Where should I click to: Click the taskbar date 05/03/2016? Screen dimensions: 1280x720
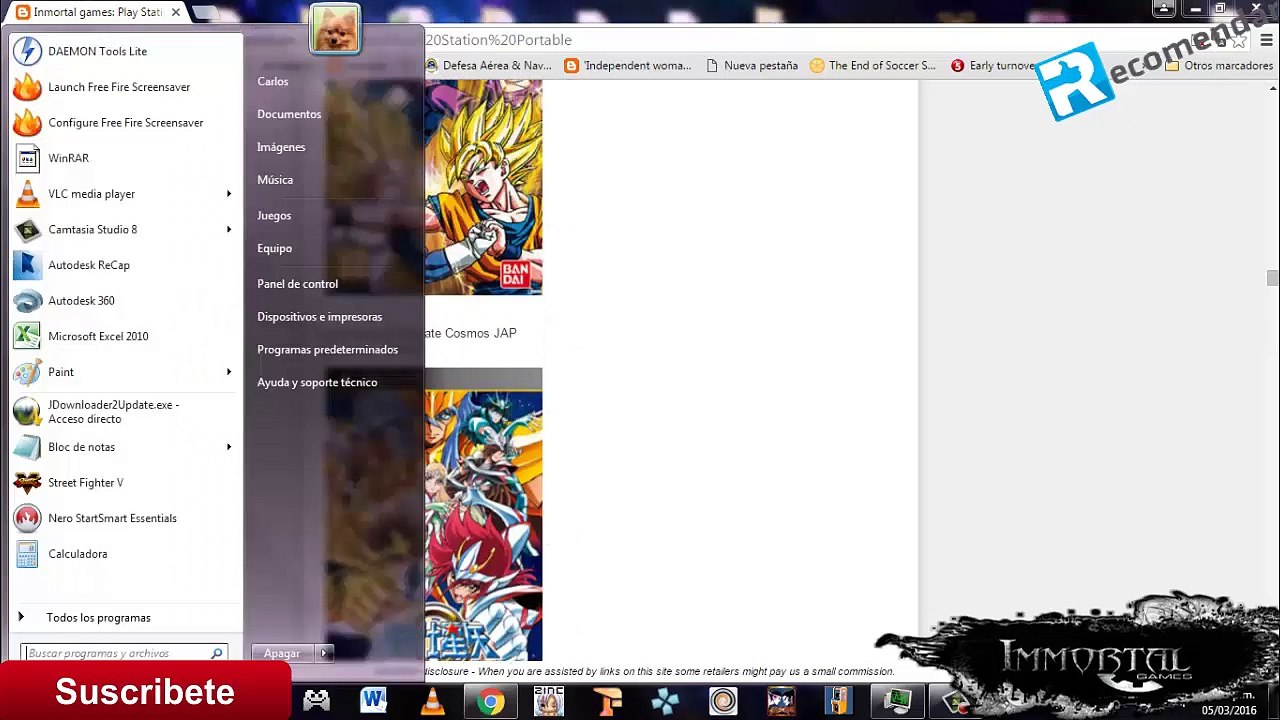click(x=1229, y=711)
